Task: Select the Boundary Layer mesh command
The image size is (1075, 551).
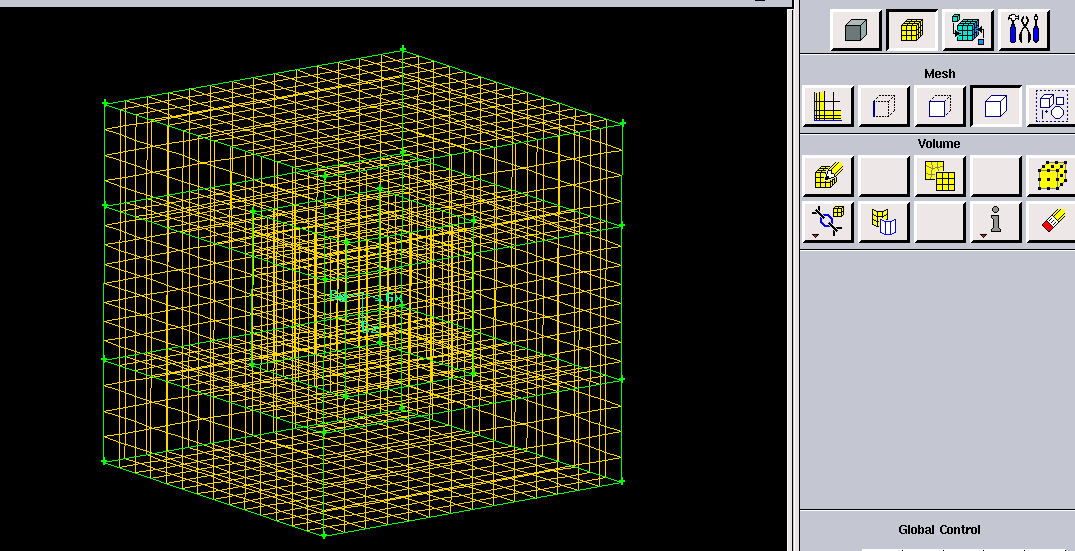Action: (827, 105)
